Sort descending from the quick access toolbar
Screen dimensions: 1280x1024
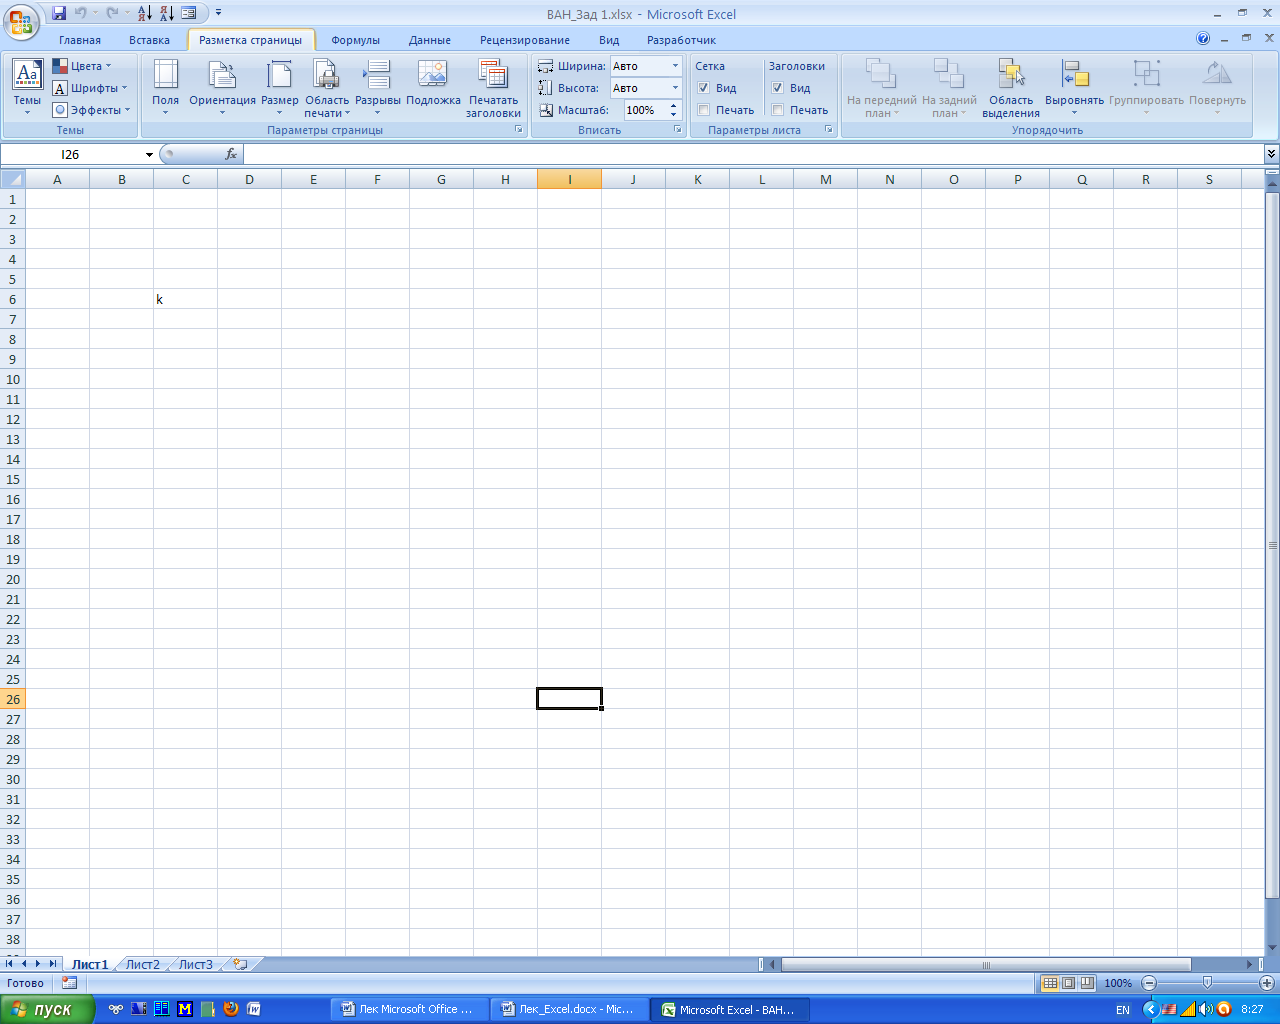point(166,13)
